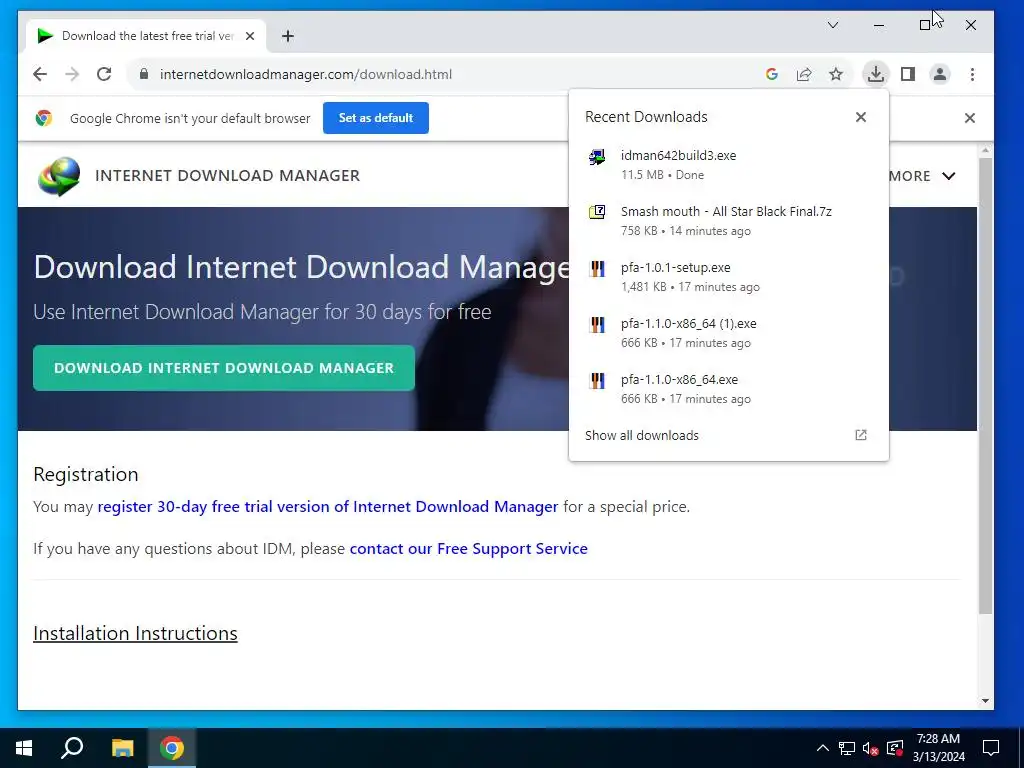Screen dimensions: 1024x768
Task: Expand the MORE navigation menu
Action: point(922,176)
